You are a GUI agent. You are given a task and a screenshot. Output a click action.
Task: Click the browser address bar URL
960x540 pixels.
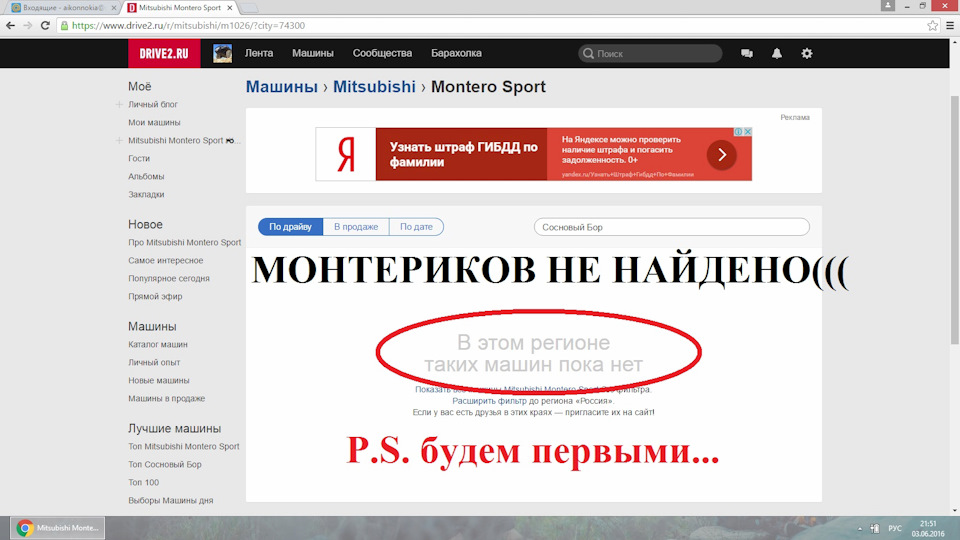coord(189,26)
